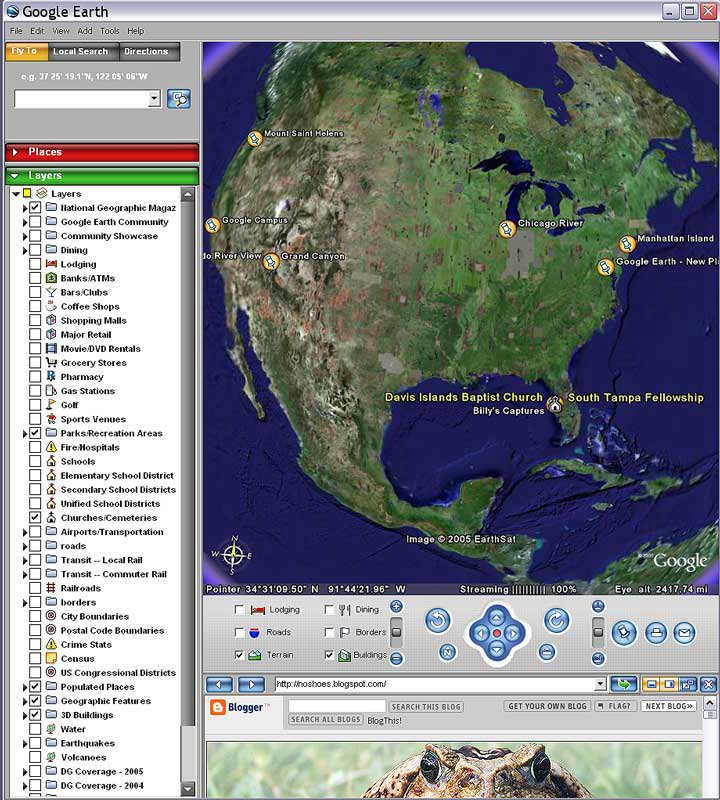Go forward in the embedded browser

coord(252,684)
